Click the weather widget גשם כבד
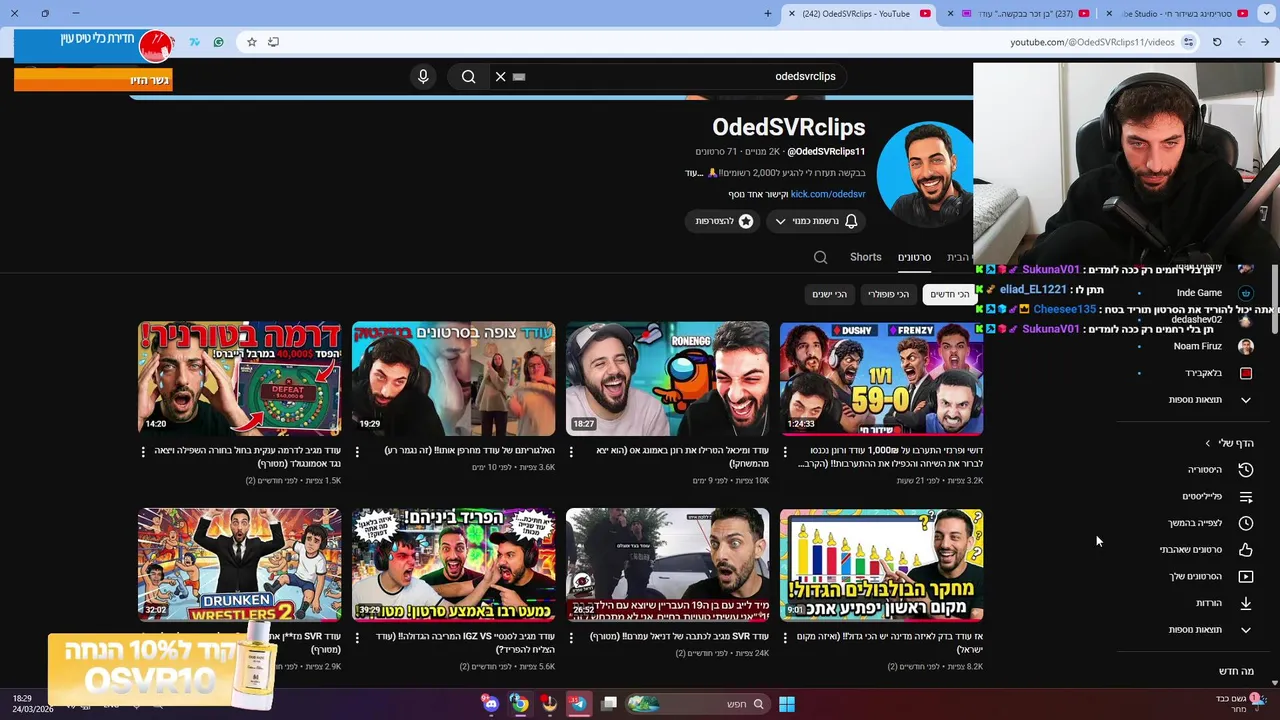 1240,704
